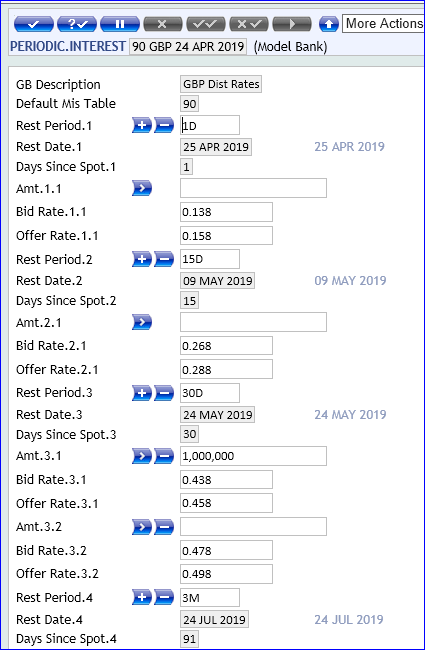Screen dimensions: 425x650
Task: Expand sub-value for Amt.2.1
Action: pos(142,322)
